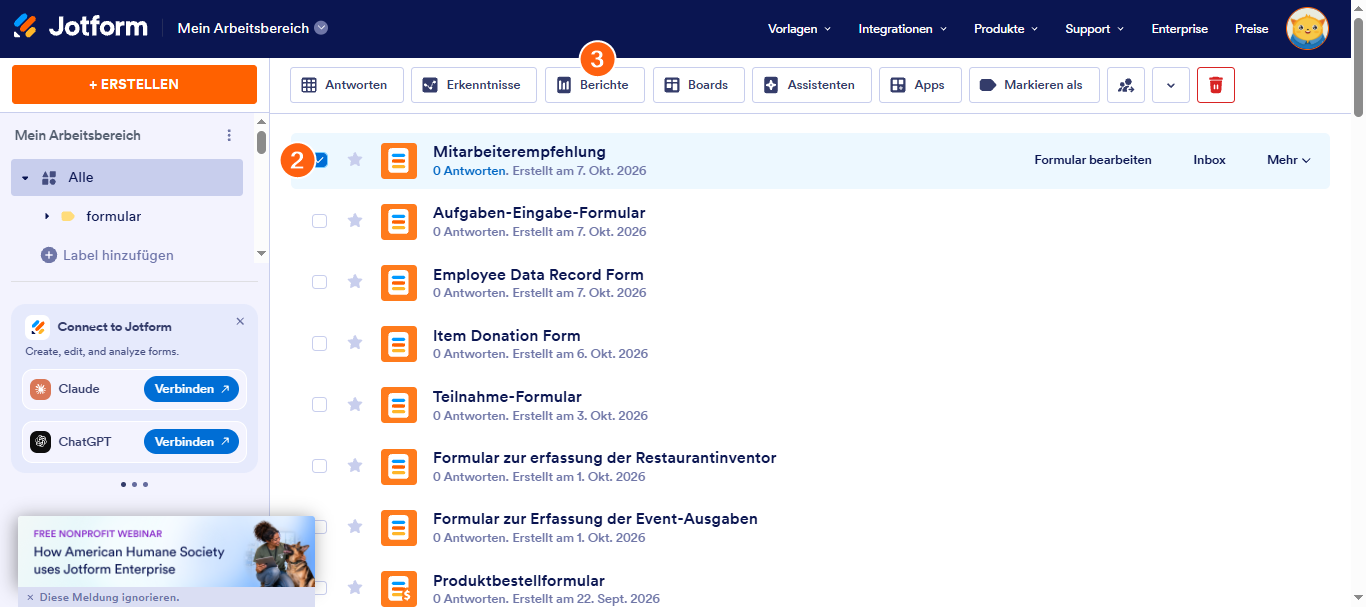Open Formular zur Erfassung der Event-Ausgaben
This screenshot has width=1366, height=607.
coord(595,519)
